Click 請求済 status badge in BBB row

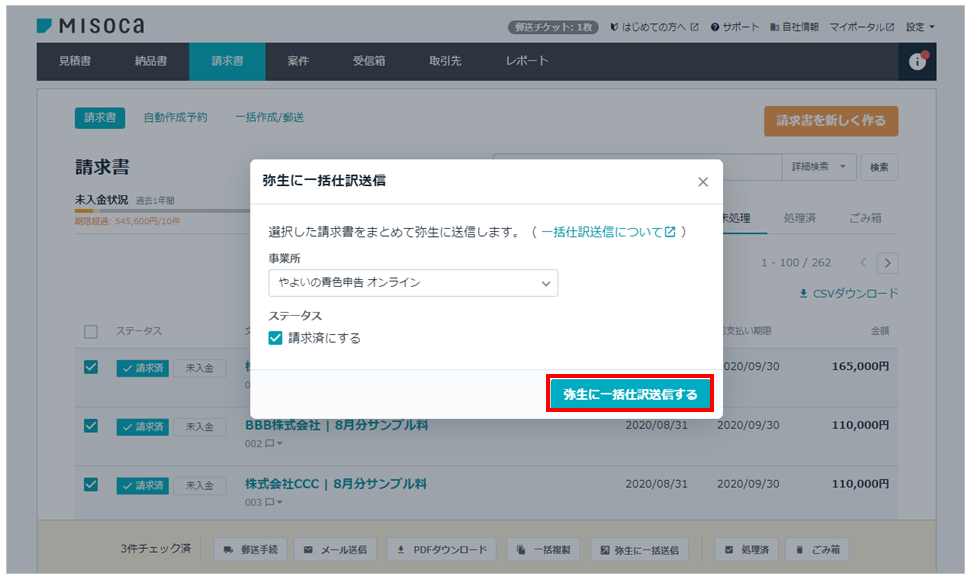[x=142, y=427]
